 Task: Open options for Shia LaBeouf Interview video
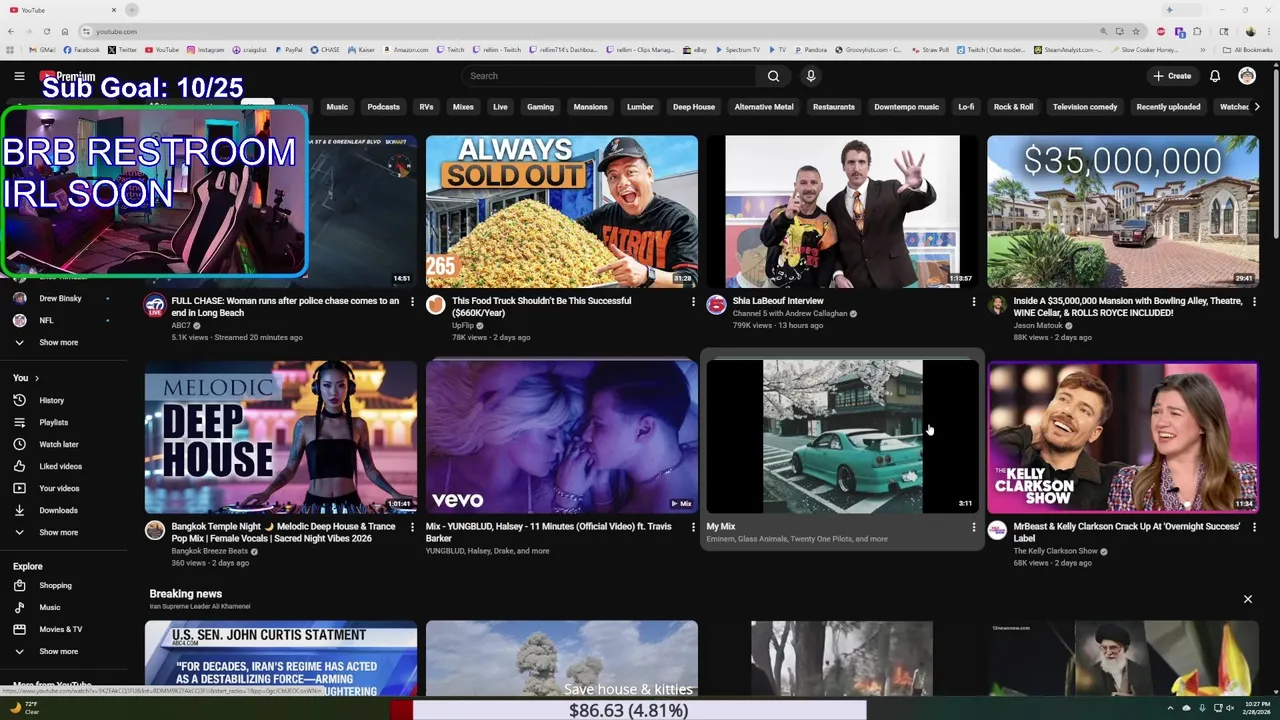tap(974, 301)
